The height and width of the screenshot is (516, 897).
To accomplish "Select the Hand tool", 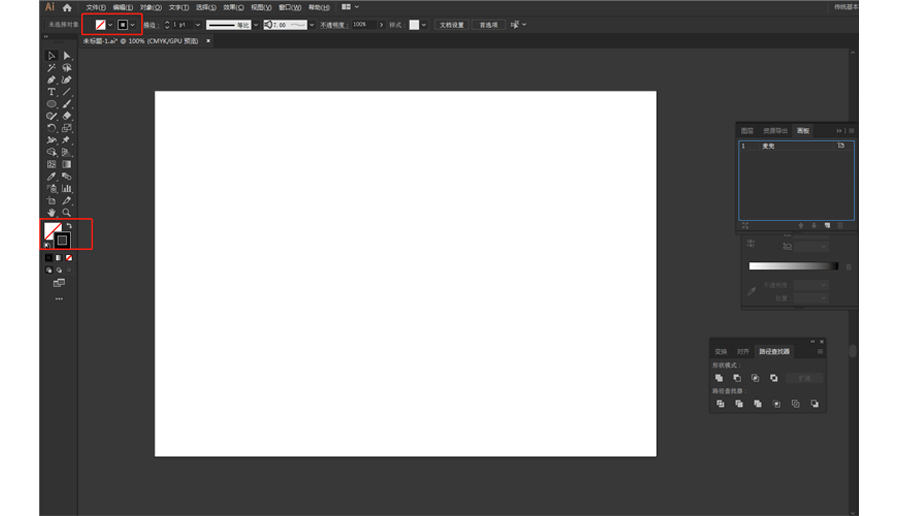I will [51, 213].
